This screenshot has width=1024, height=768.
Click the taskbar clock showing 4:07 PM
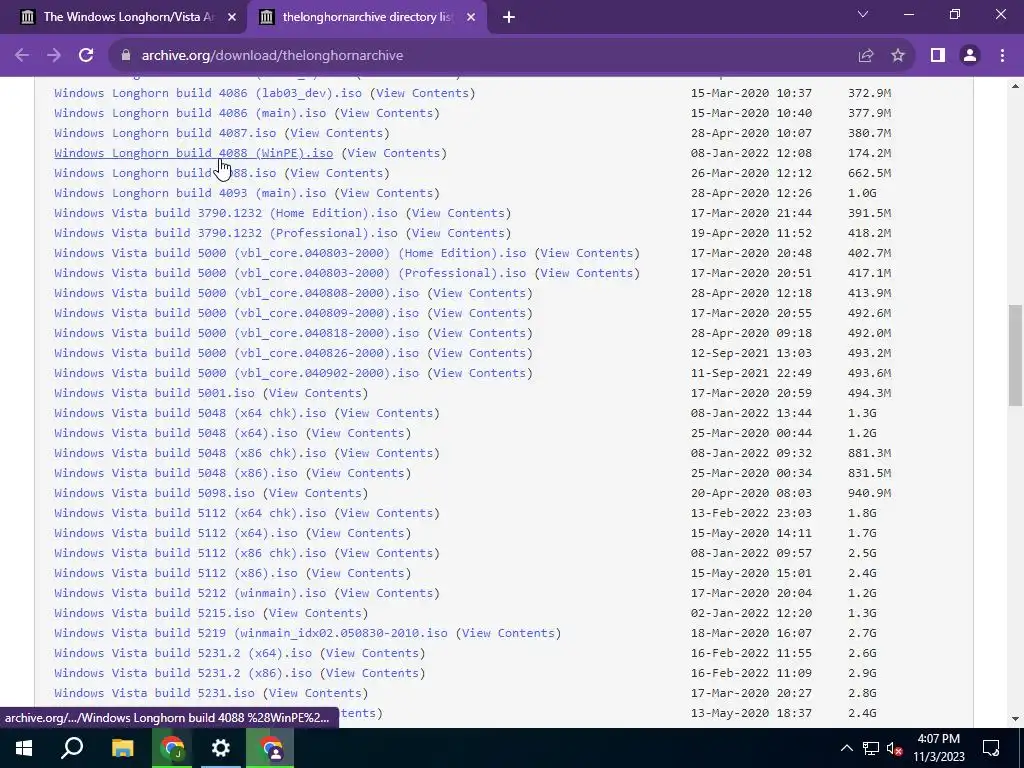point(938,748)
